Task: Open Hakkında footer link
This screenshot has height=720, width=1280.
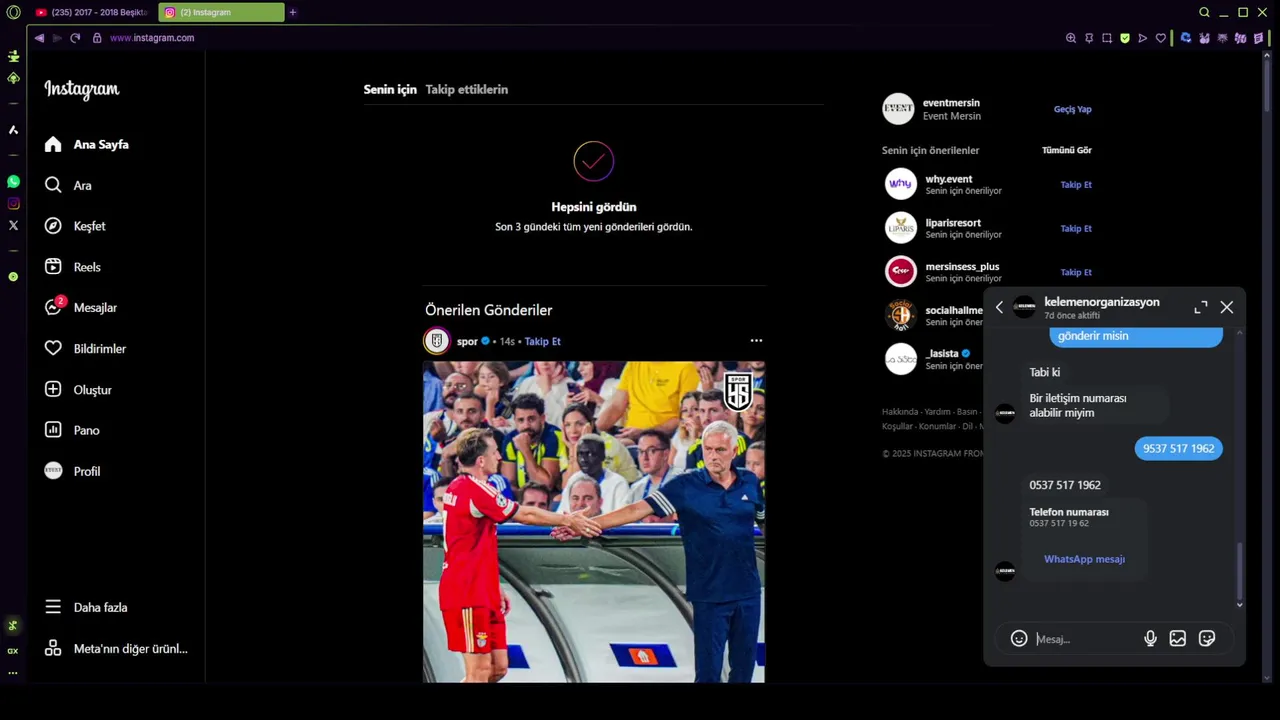Action: (900, 411)
